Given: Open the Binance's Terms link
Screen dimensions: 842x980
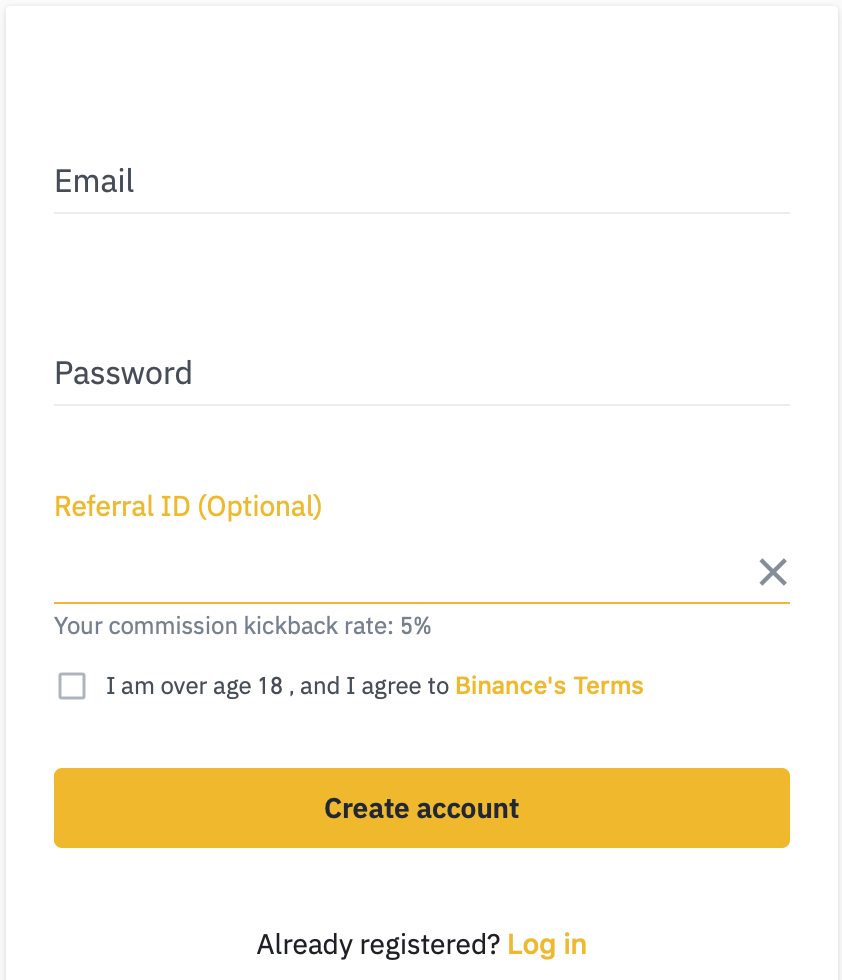Looking at the screenshot, I should tap(549, 686).
